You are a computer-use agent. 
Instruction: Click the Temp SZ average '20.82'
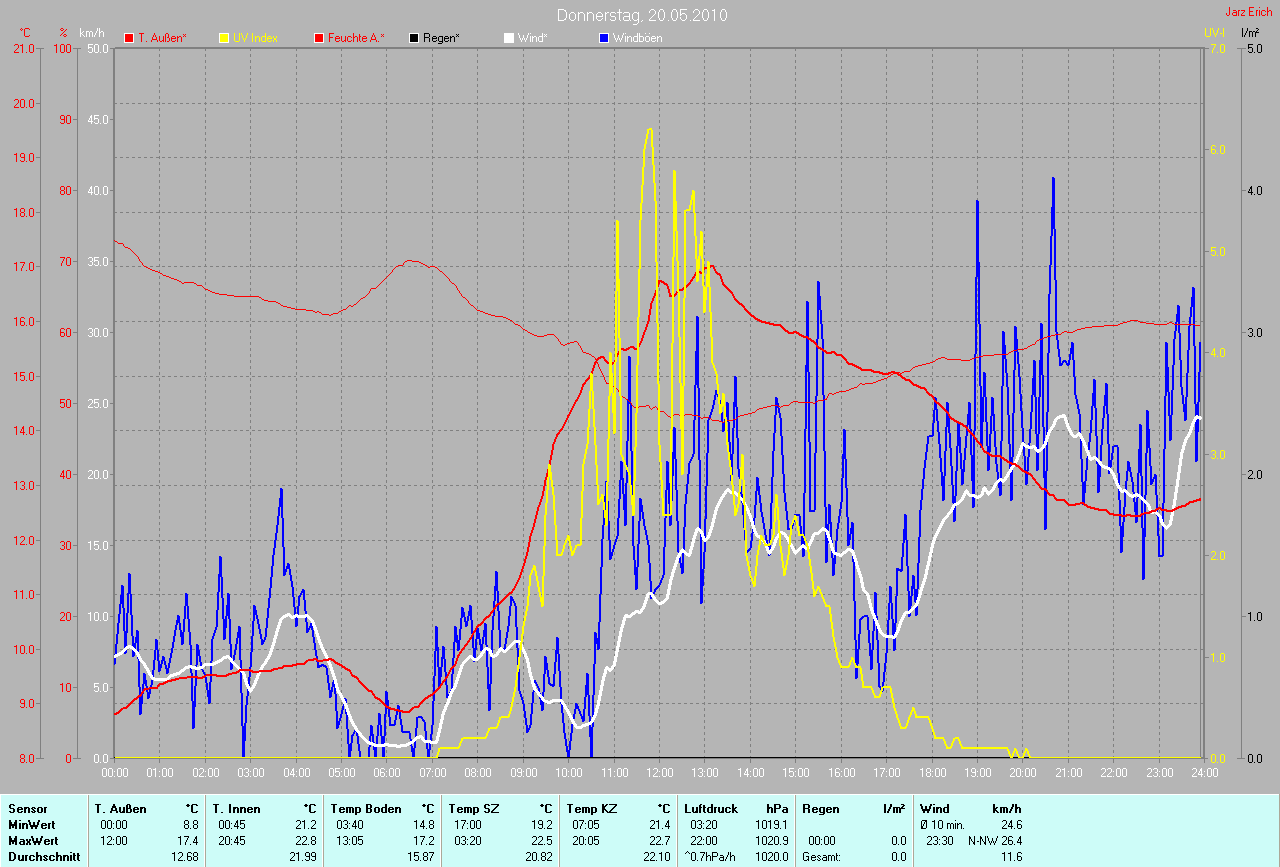click(539, 856)
